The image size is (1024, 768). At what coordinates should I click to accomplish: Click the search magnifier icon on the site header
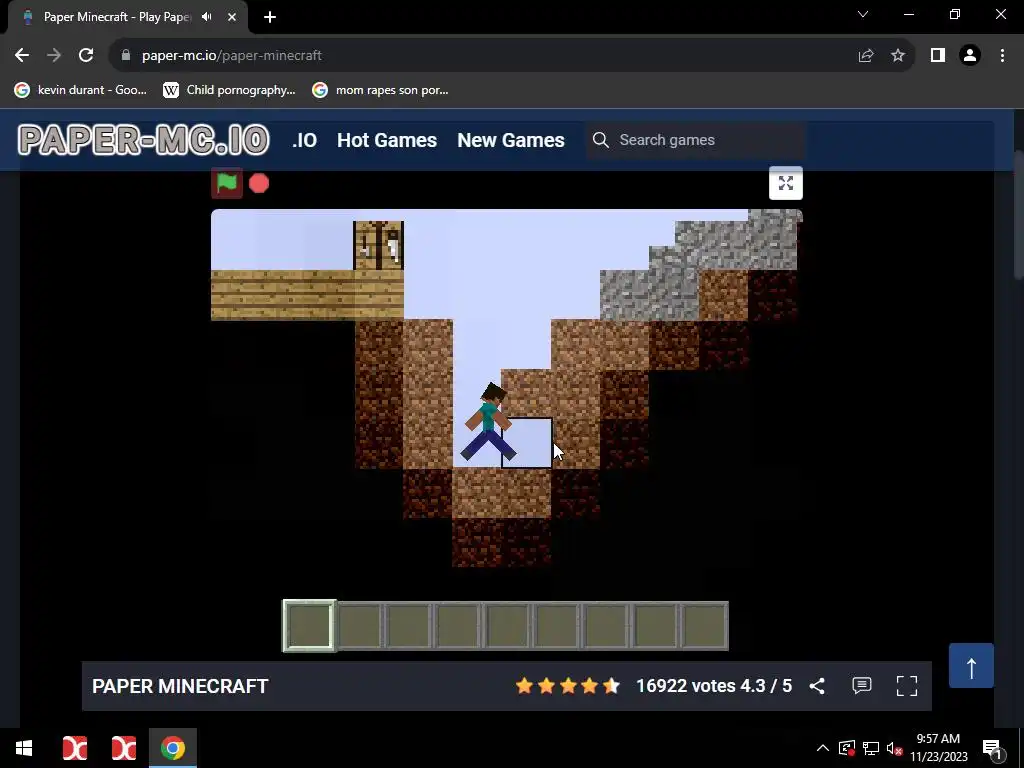[x=601, y=140]
